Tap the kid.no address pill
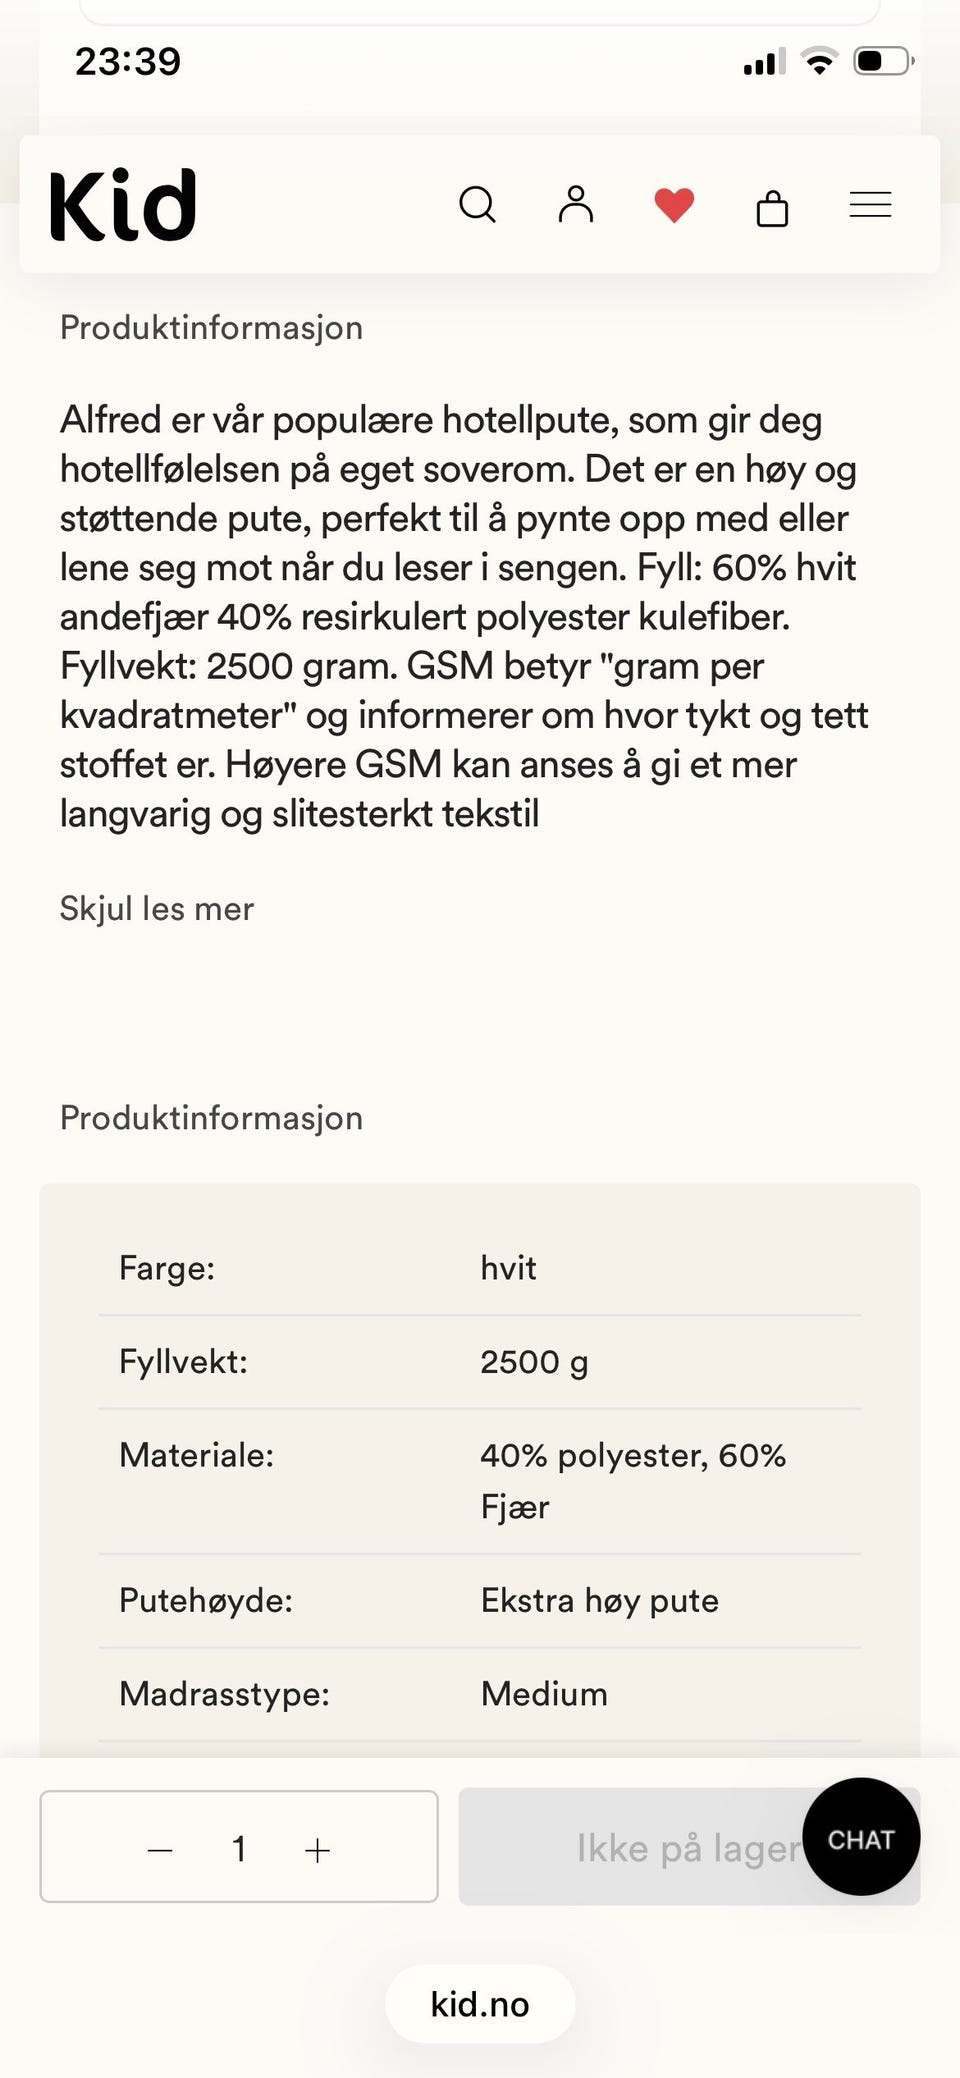 pos(480,2004)
